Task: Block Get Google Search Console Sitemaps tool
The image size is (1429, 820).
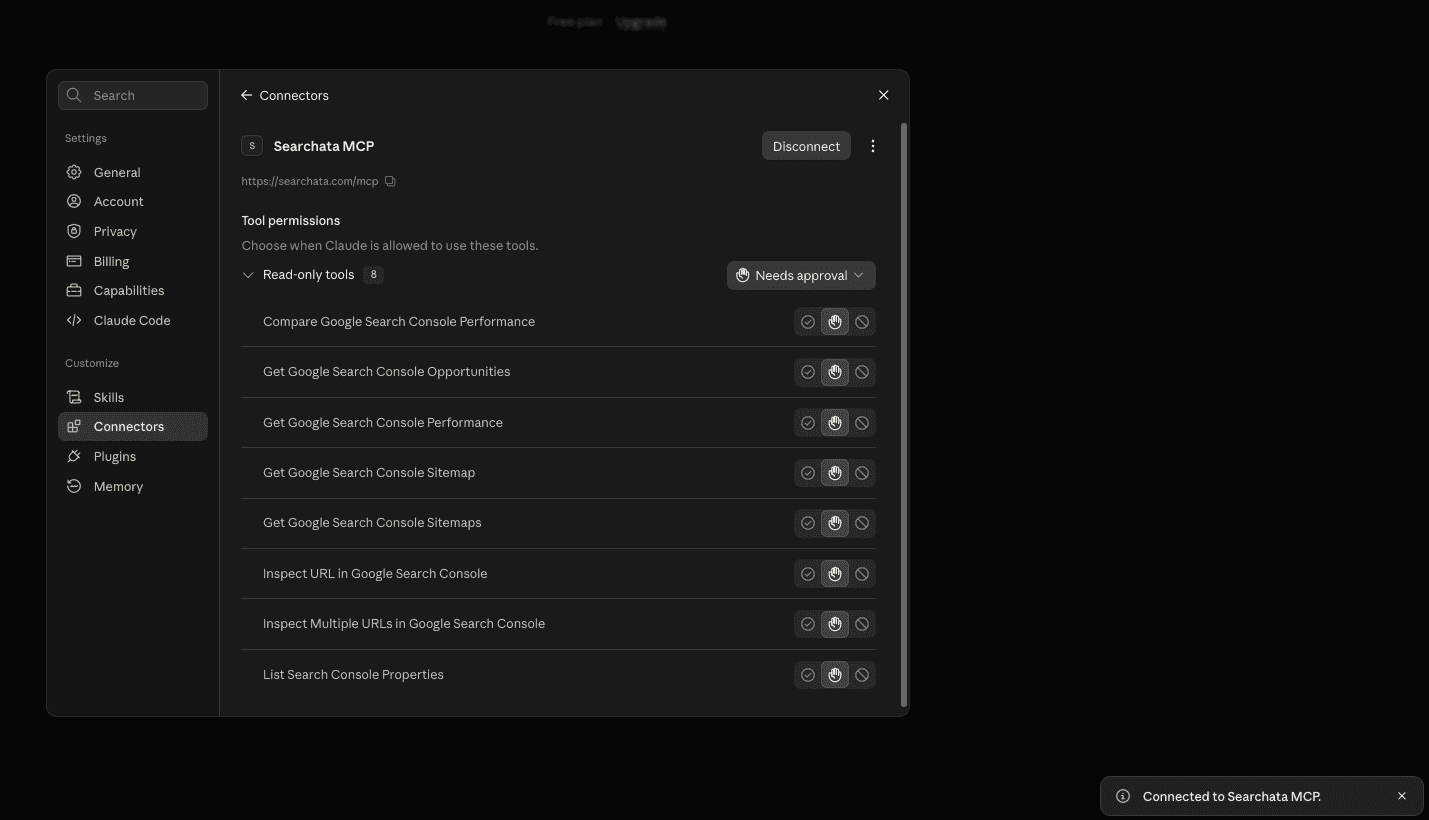Action: 862,523
